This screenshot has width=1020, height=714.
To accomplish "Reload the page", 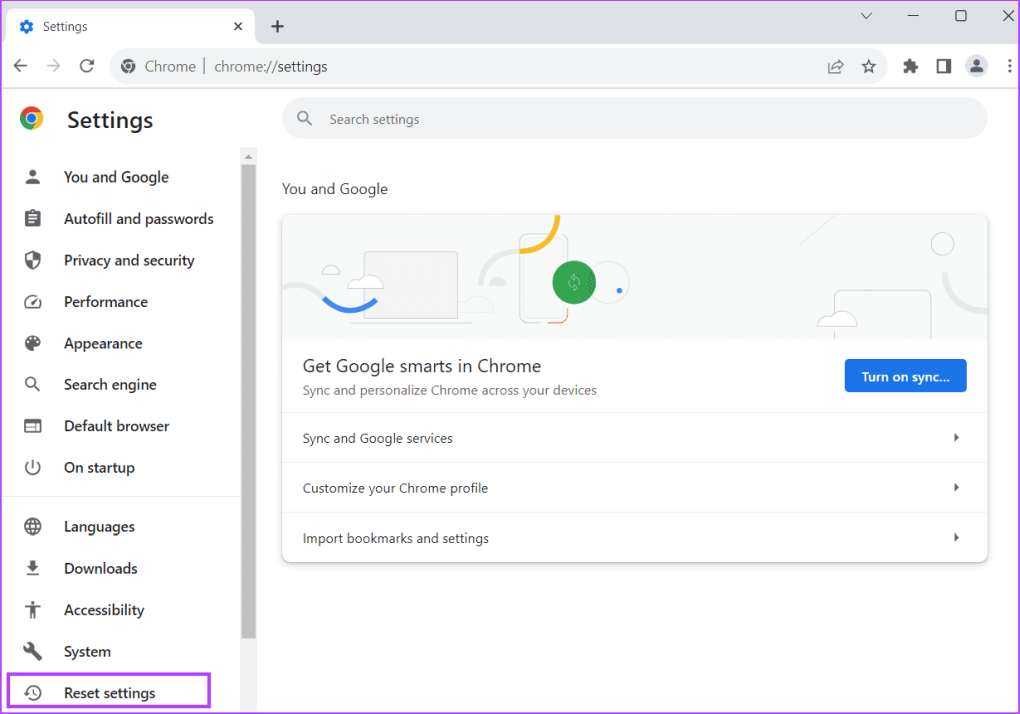I will [87, 66].
